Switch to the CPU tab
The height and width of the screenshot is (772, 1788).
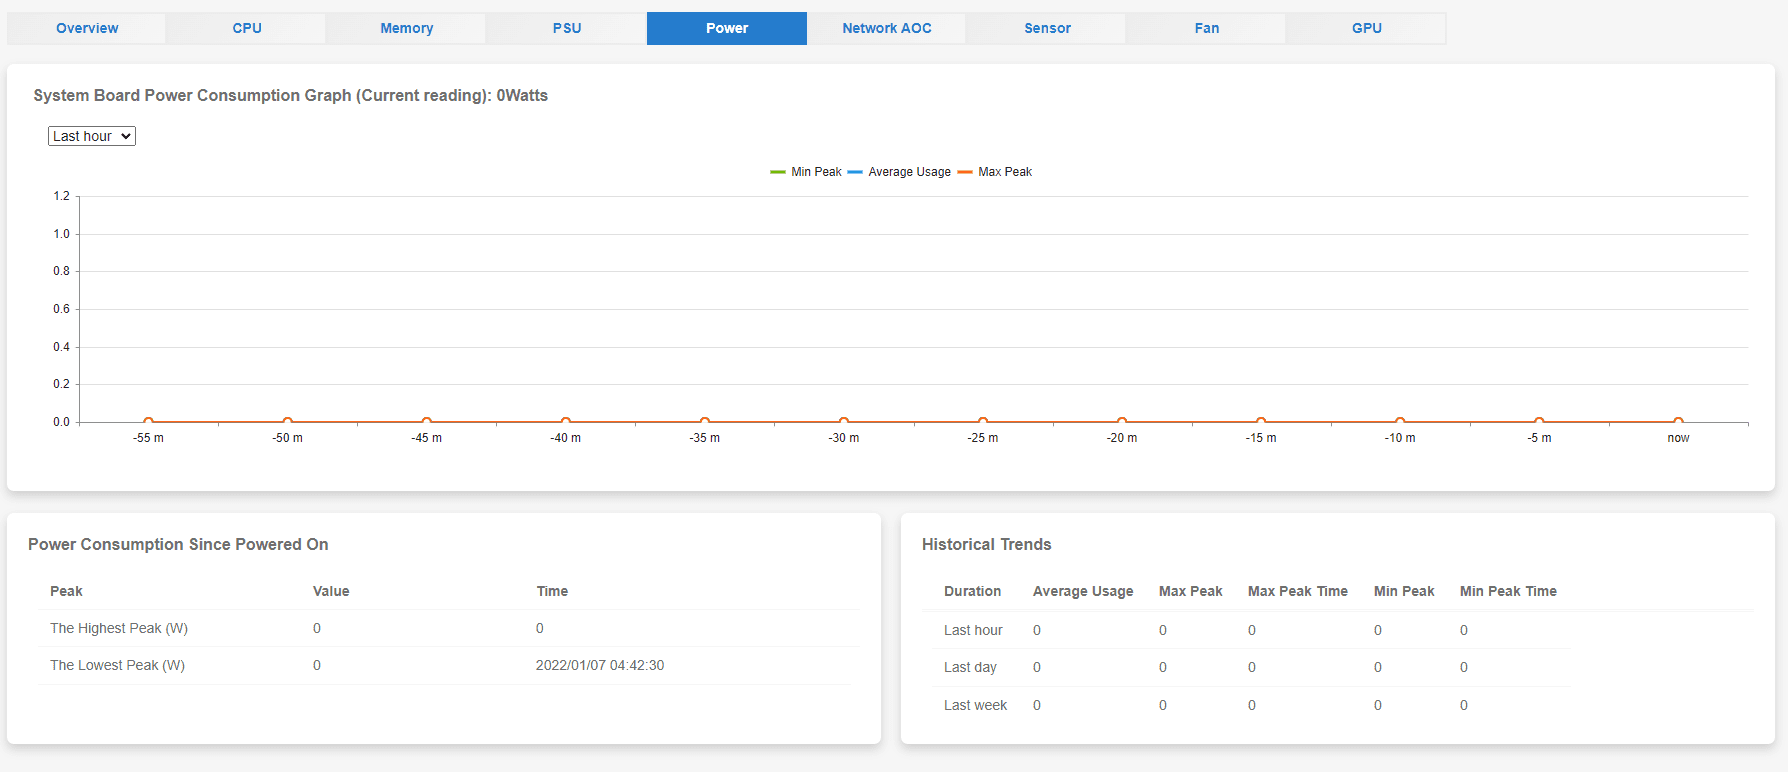[247, 28]
